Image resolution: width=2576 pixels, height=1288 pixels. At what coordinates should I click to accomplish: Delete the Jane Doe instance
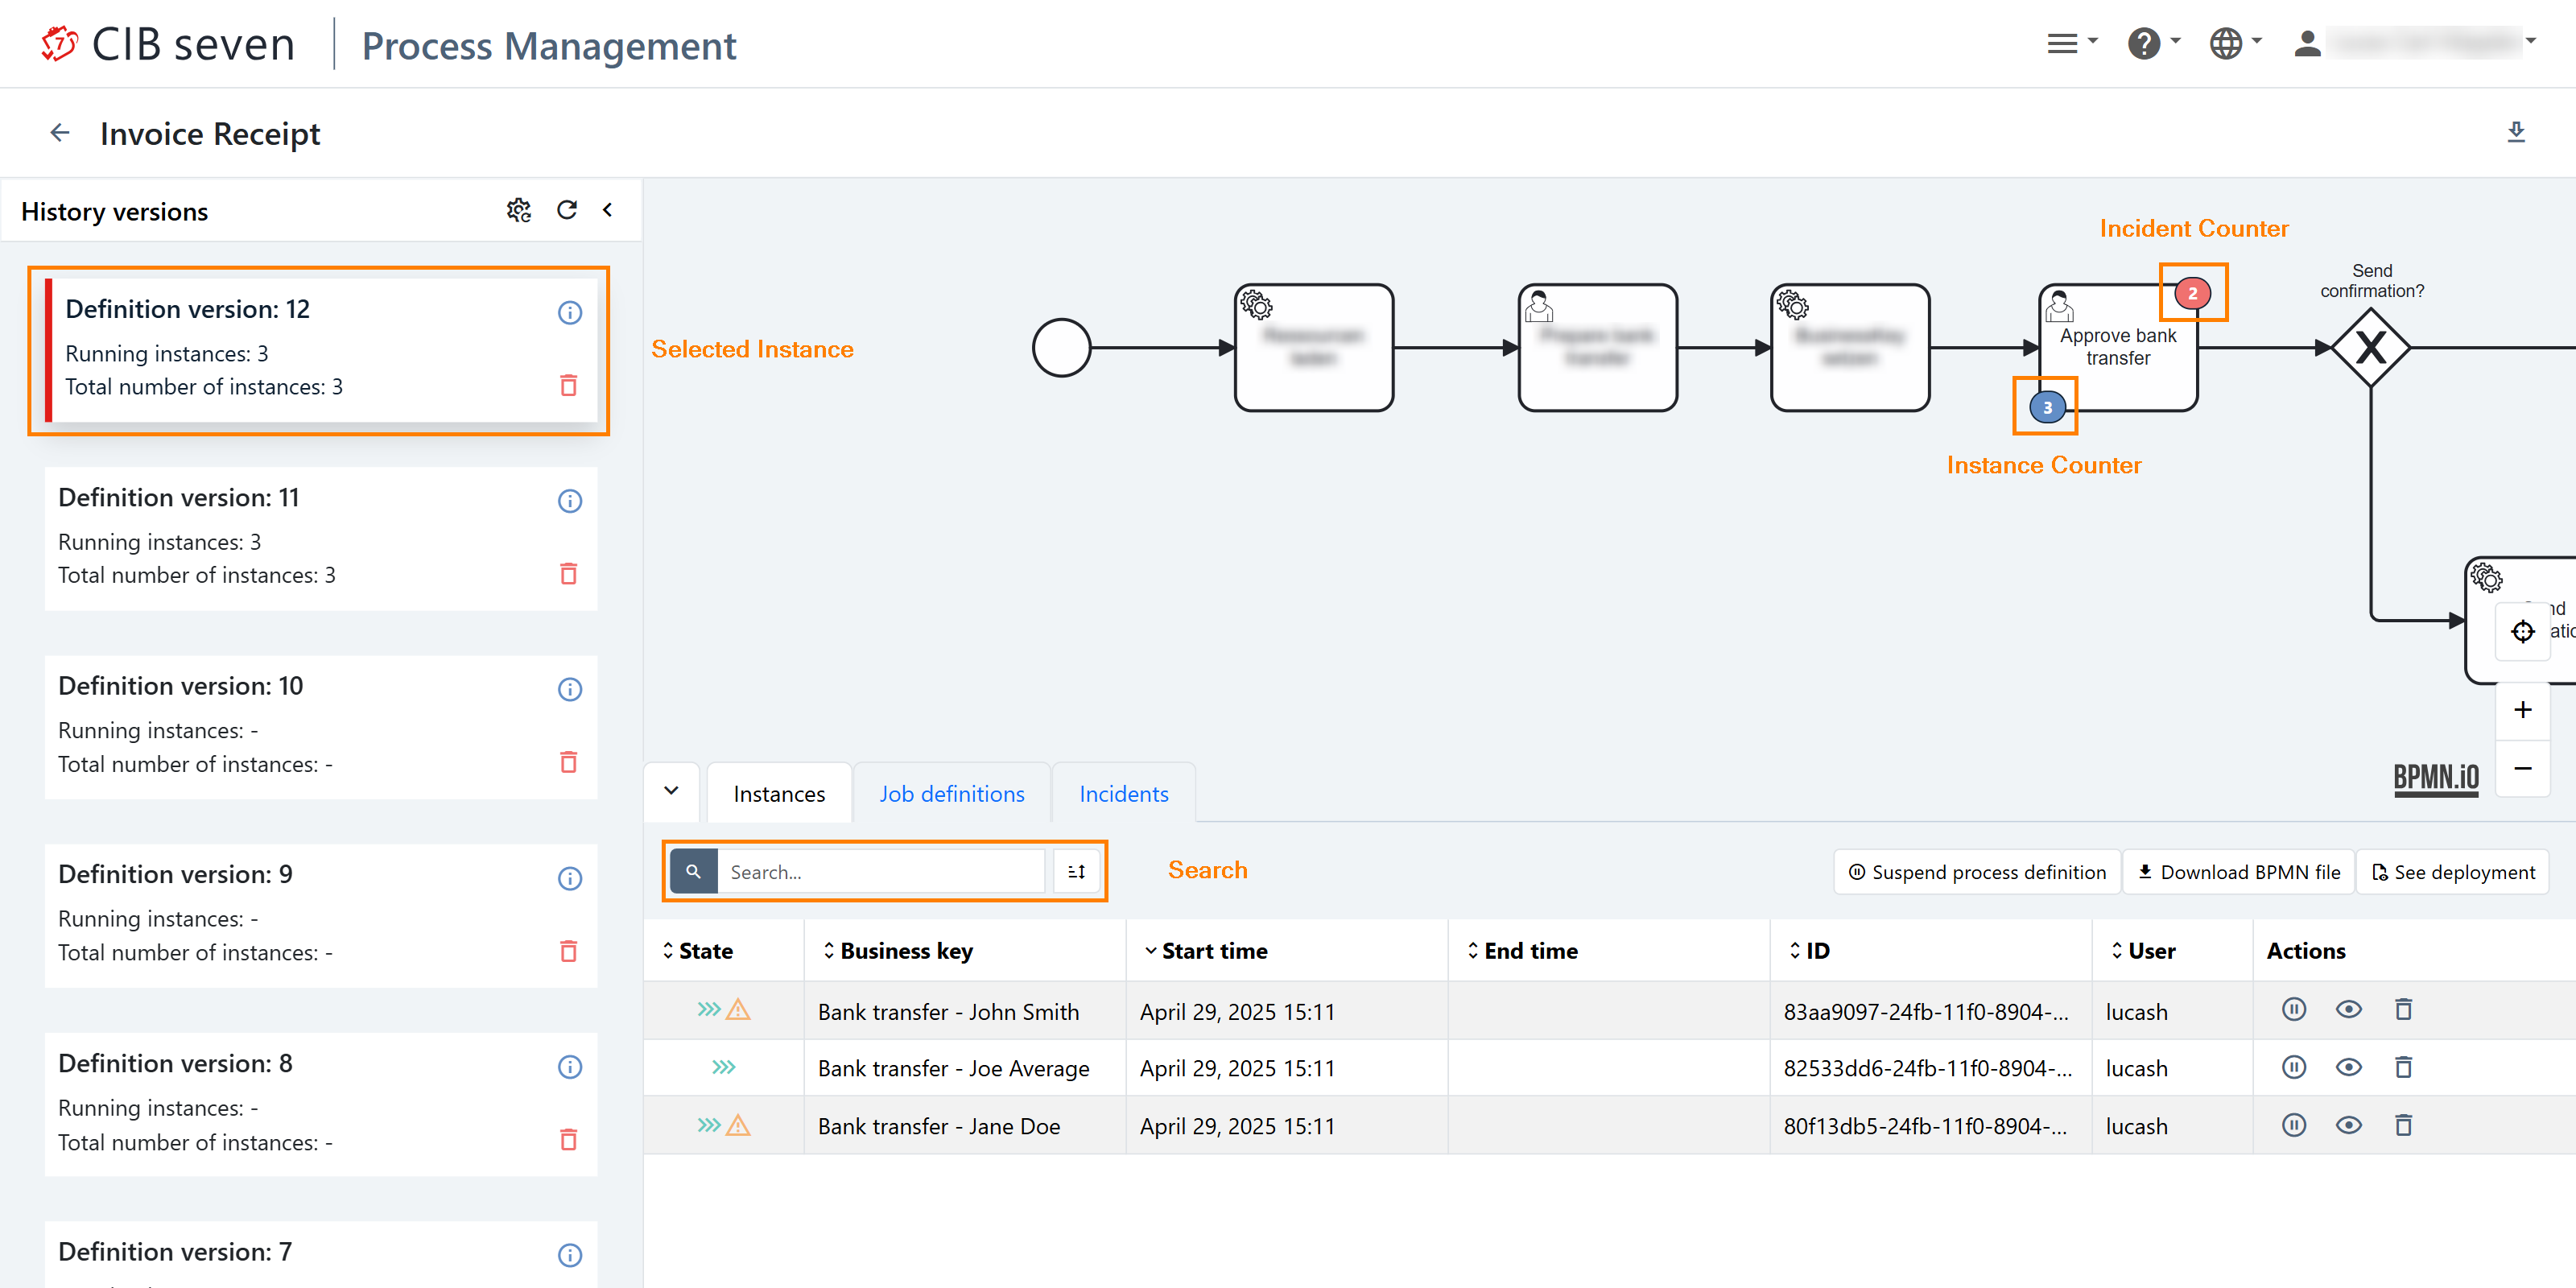[x=2403, y=1125]
